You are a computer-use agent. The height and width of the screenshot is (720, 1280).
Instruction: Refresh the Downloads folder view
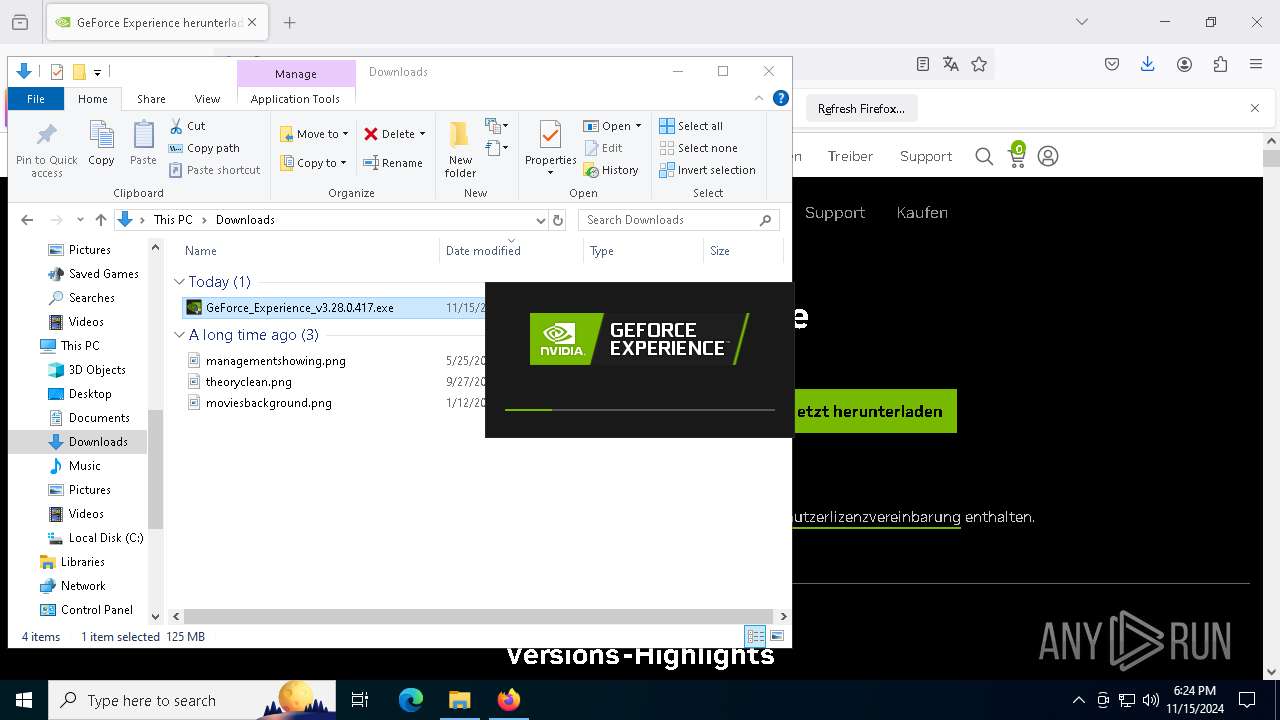[558, 220]
